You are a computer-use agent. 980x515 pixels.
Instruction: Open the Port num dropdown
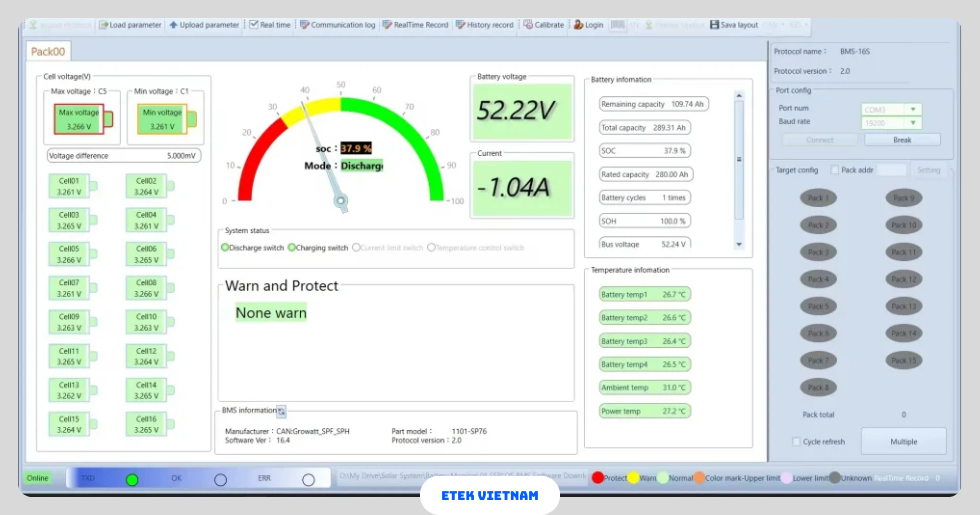click(912, 109)
